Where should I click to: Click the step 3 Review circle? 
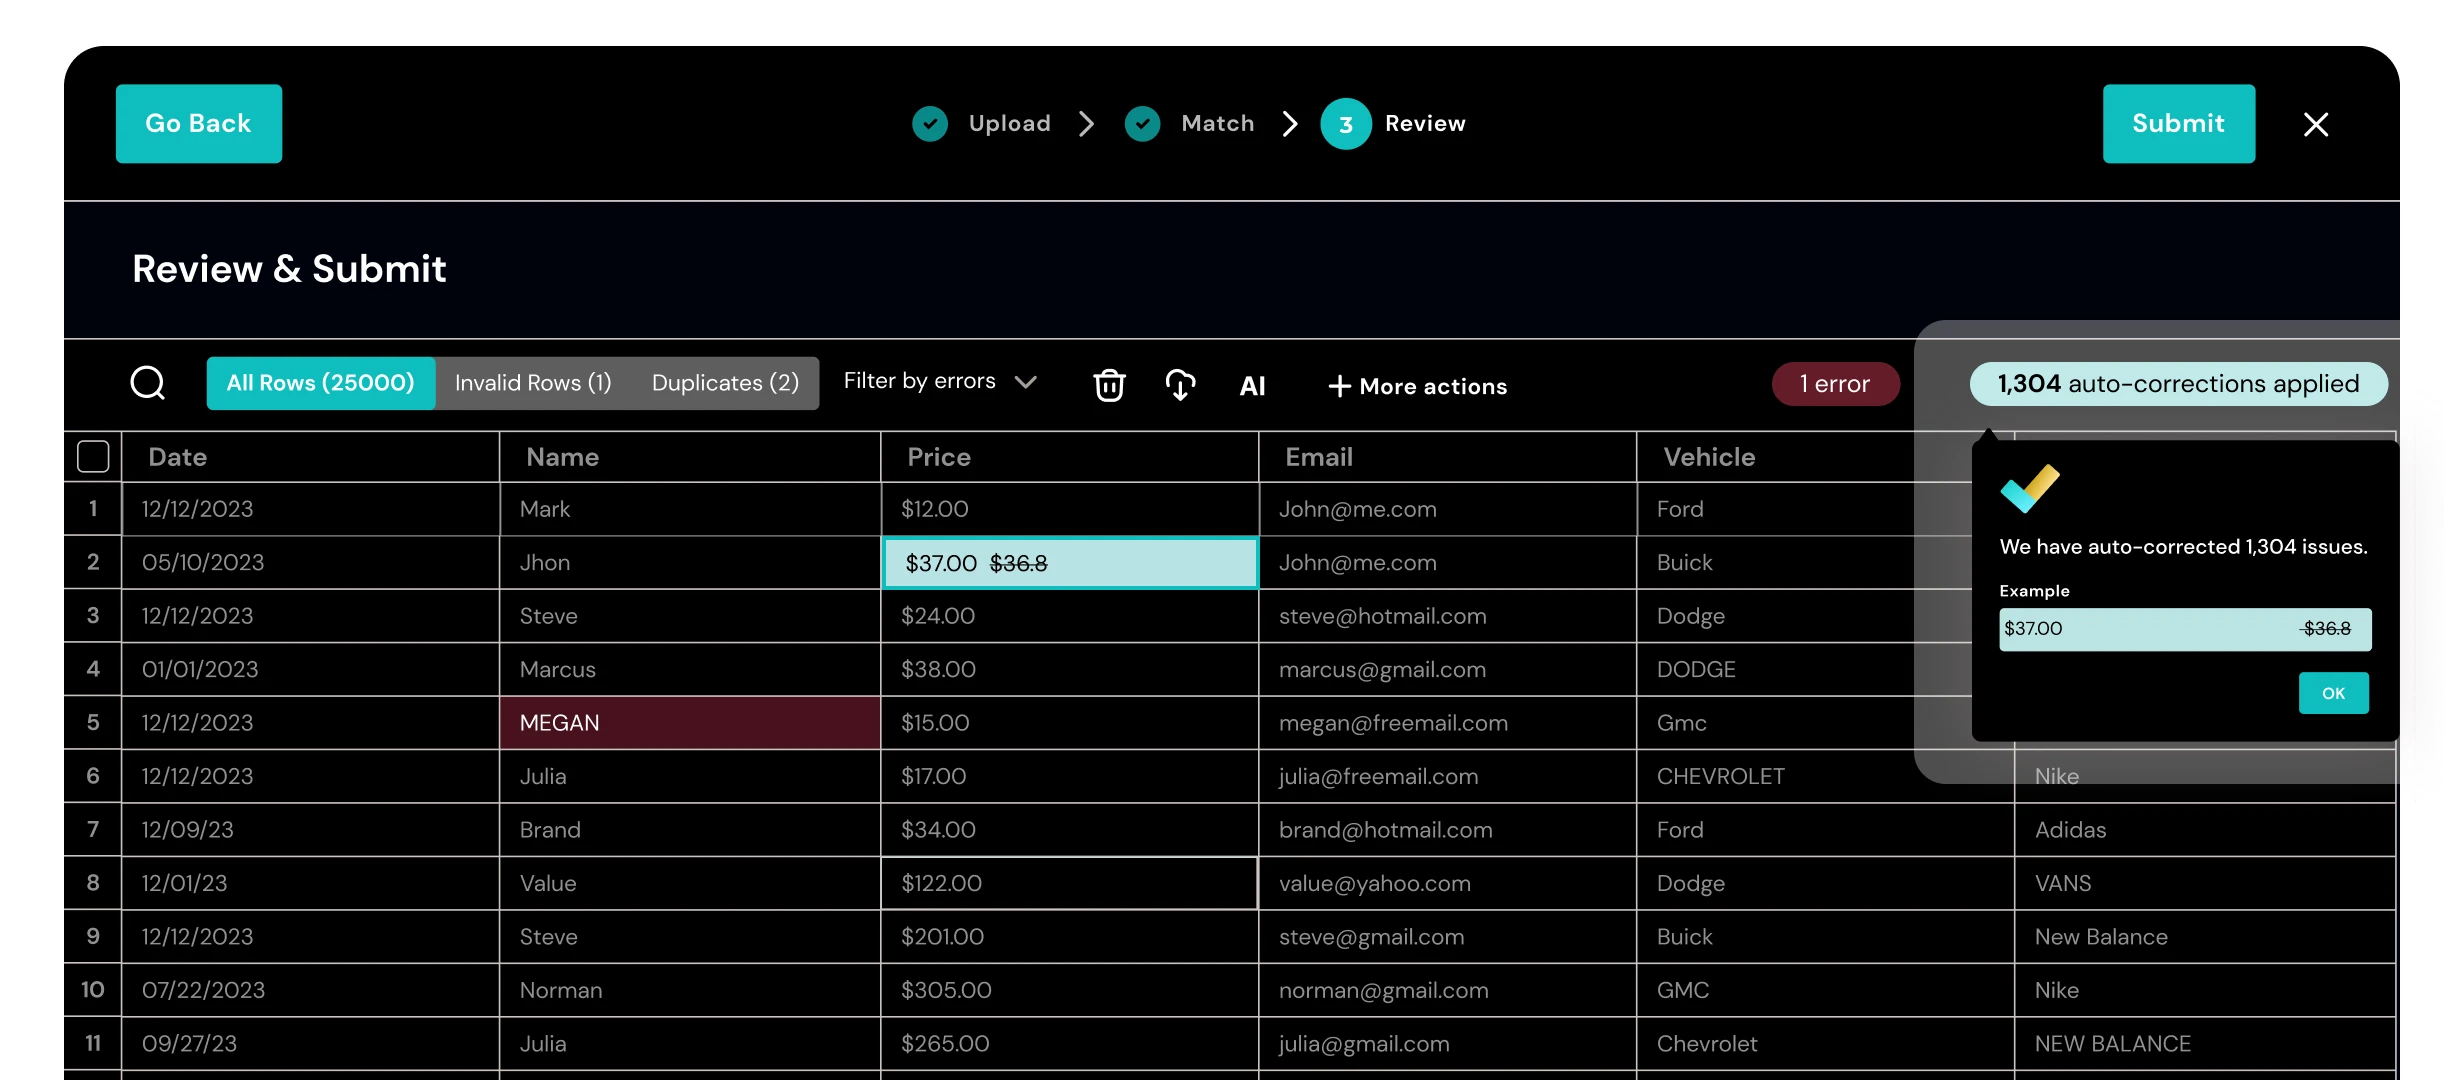[x=1345, y=124]
